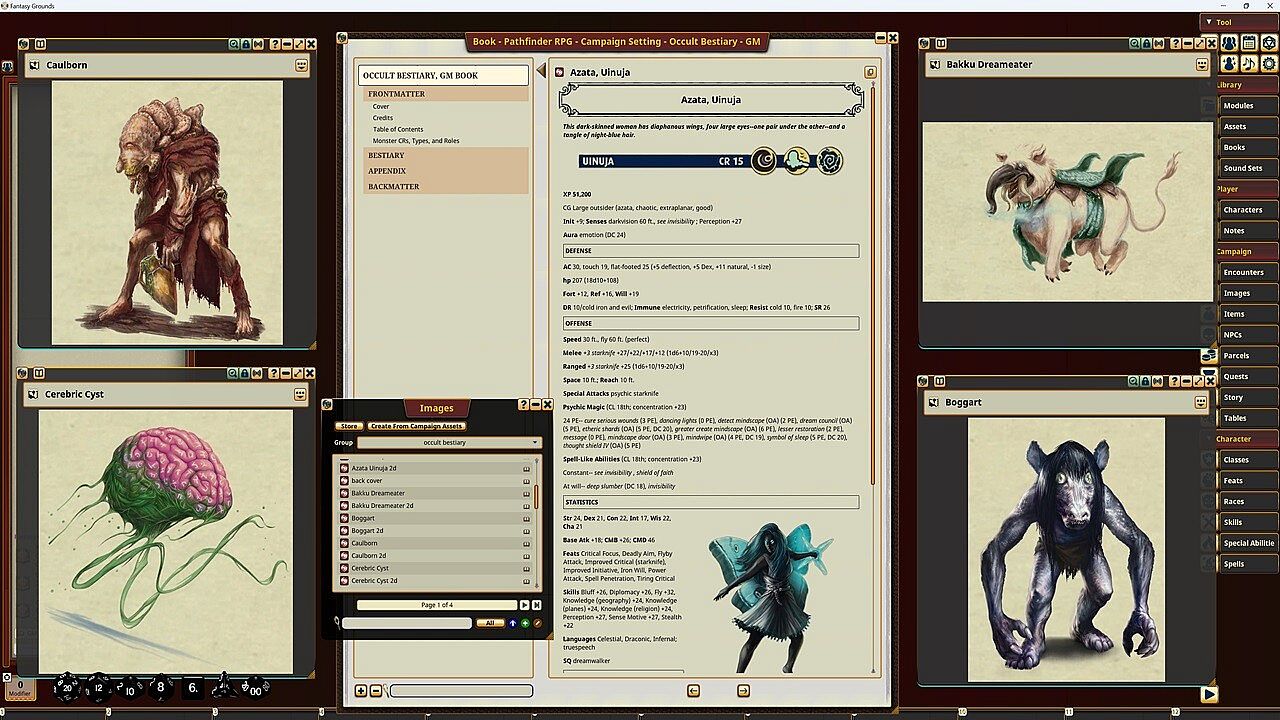Collapse the Tool section header
Image resolution: width=1280 pixels, height=720 pixels.
(1239, 22)
